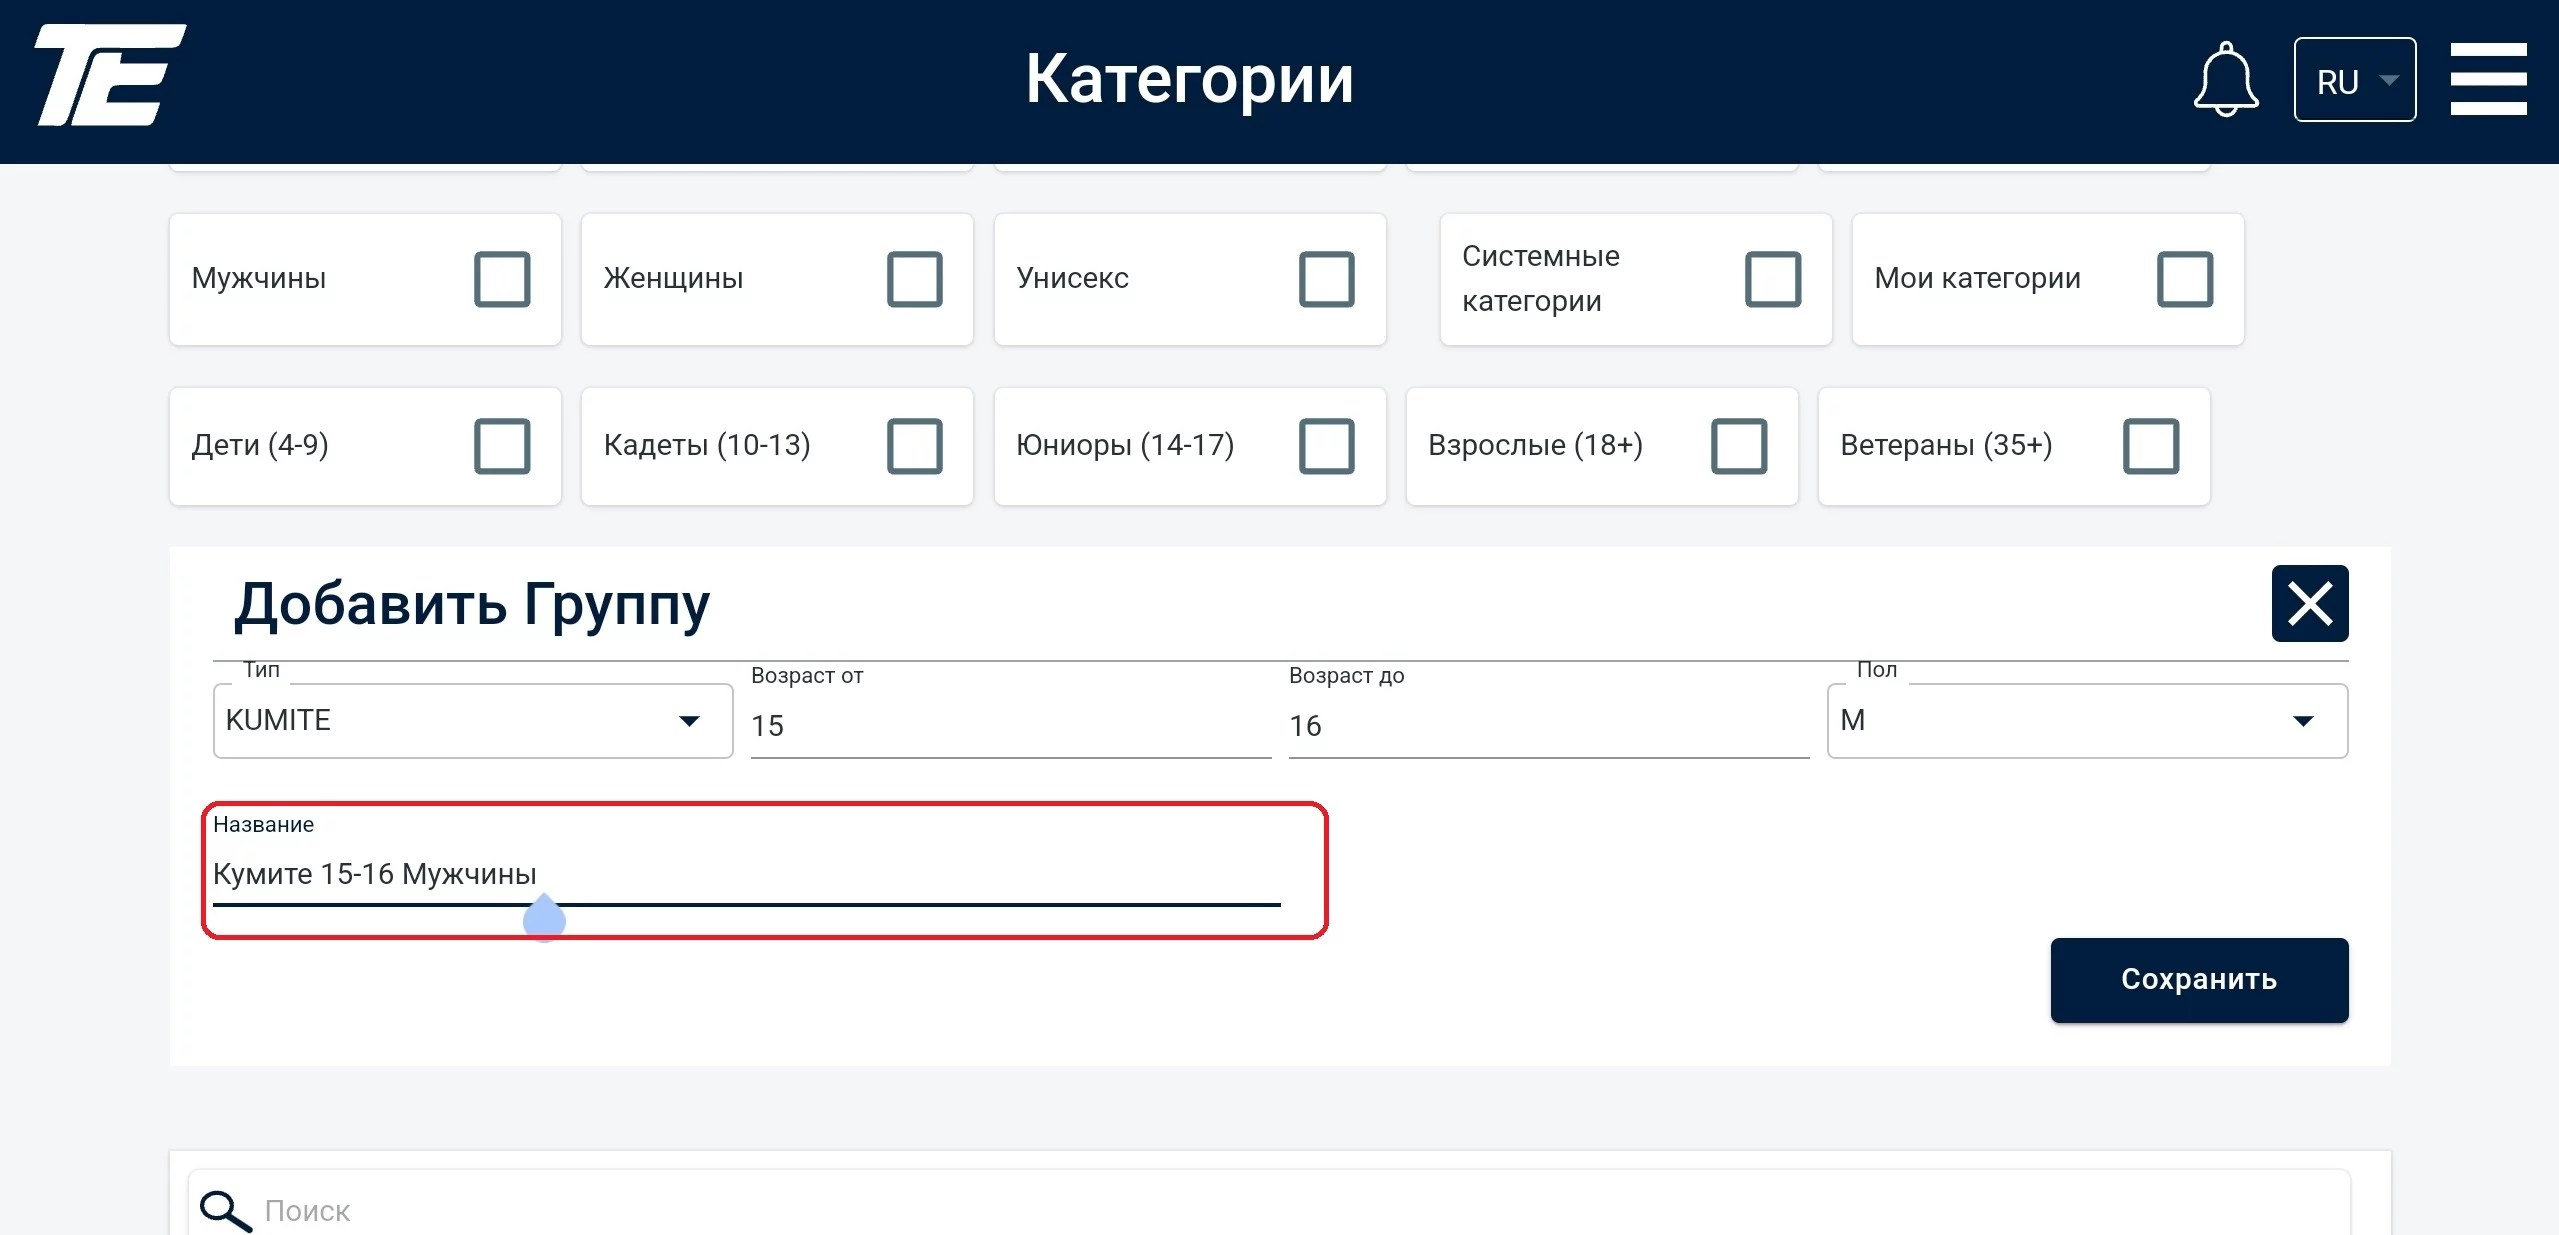Click the Название input field
Viewport: 2559px width, 1235px height.
[746, 875]
